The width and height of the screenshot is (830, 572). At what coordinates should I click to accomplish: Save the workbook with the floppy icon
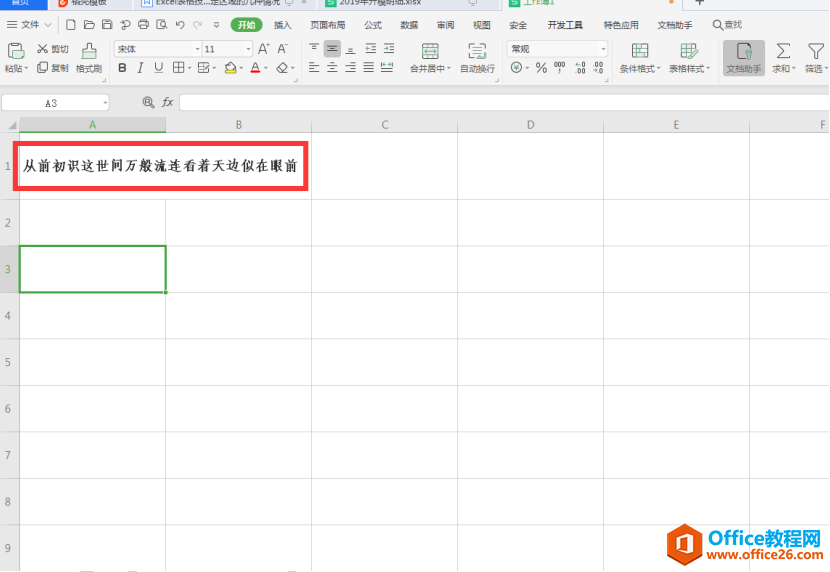click(107, 24)
